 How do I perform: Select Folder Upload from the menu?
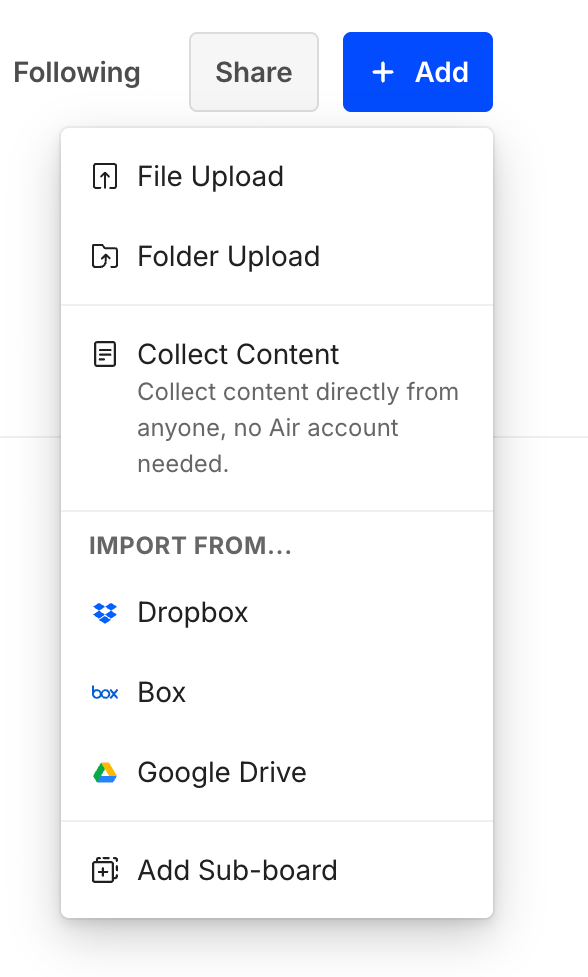[x=228, y=256]
